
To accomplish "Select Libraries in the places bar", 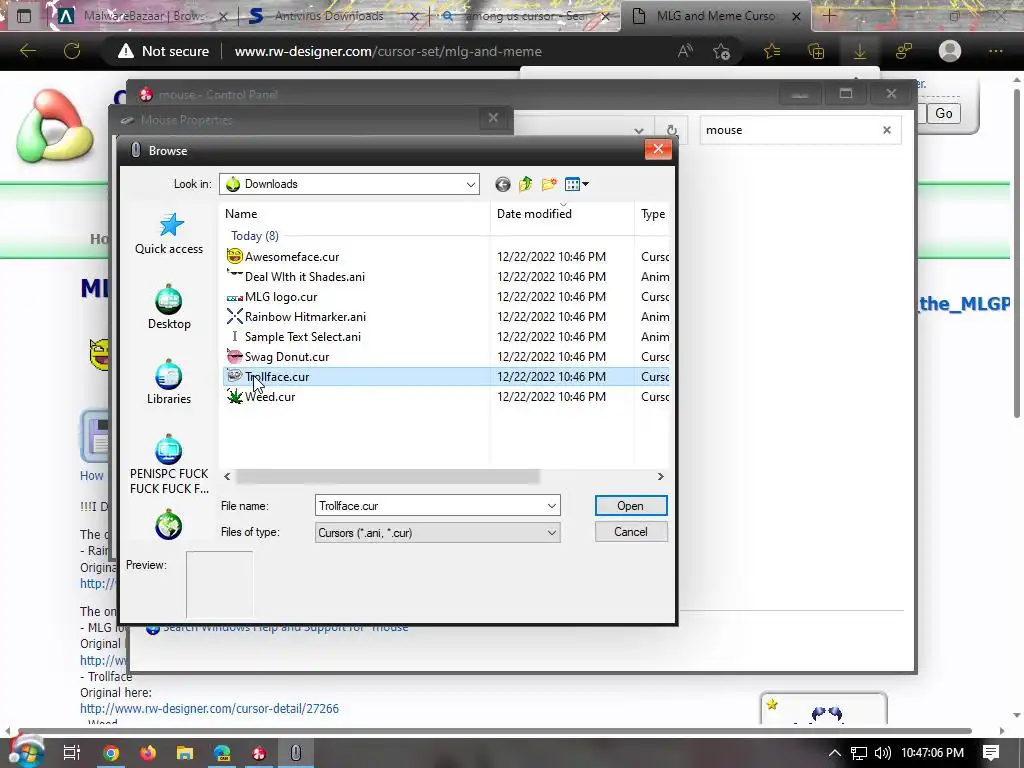I will pyautogui.click(x=169, y=382).
